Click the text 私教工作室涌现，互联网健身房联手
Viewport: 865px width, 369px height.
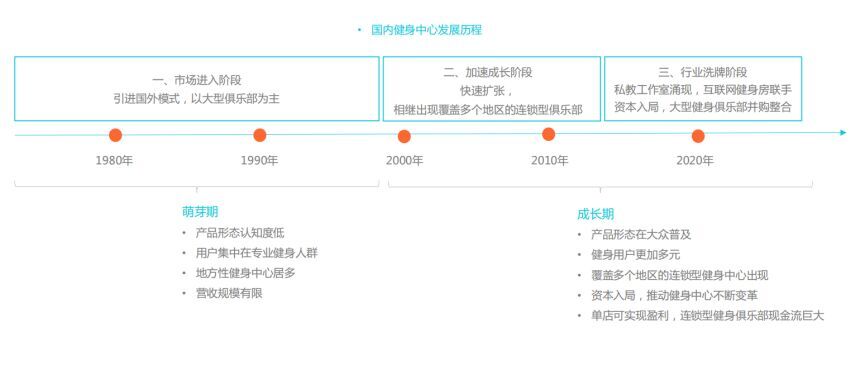703,89
